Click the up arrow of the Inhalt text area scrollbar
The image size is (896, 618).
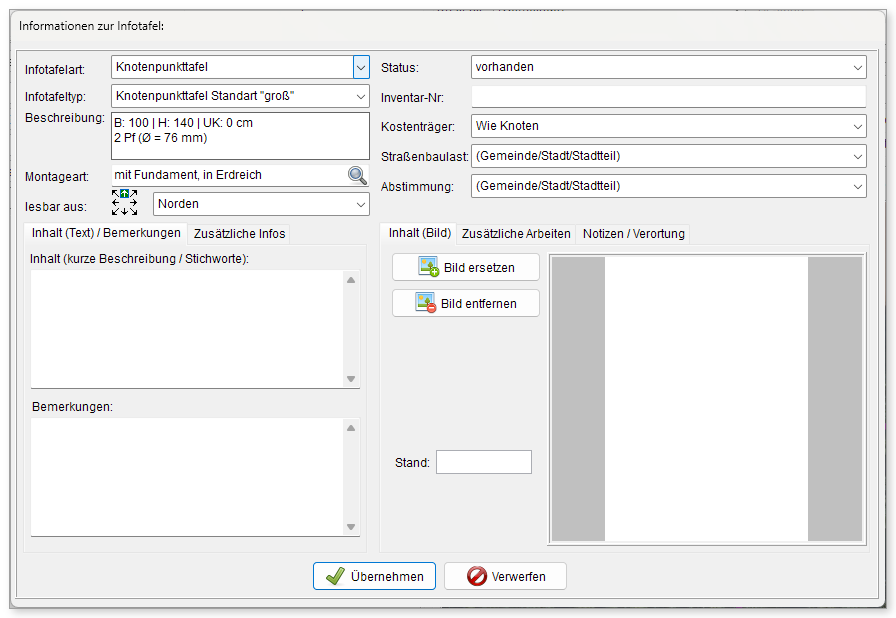click(x=351, y=280)
